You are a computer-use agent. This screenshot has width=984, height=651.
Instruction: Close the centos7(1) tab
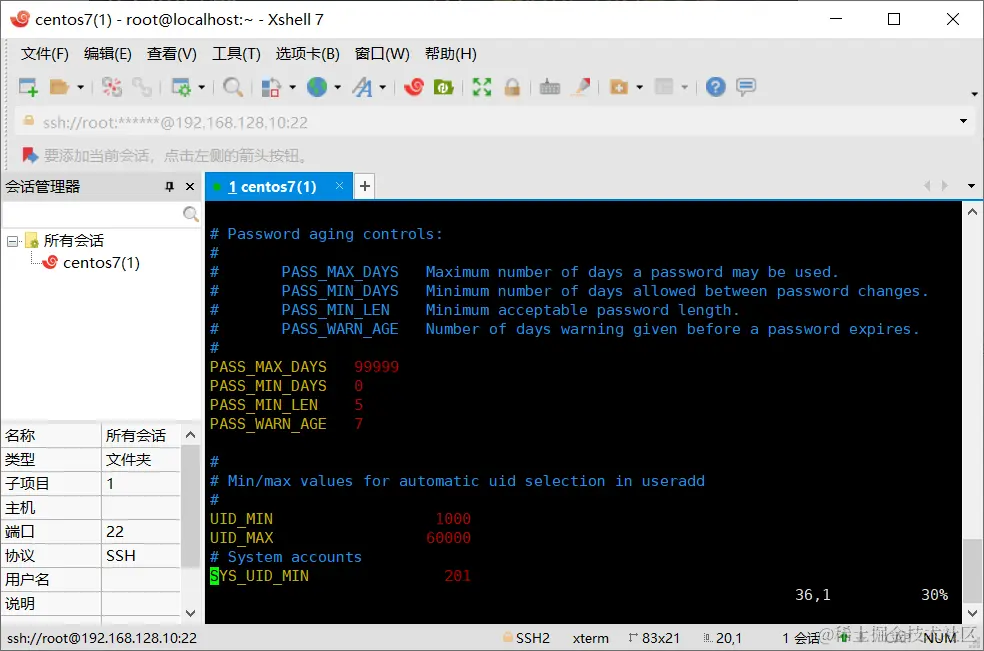point(340,186)
